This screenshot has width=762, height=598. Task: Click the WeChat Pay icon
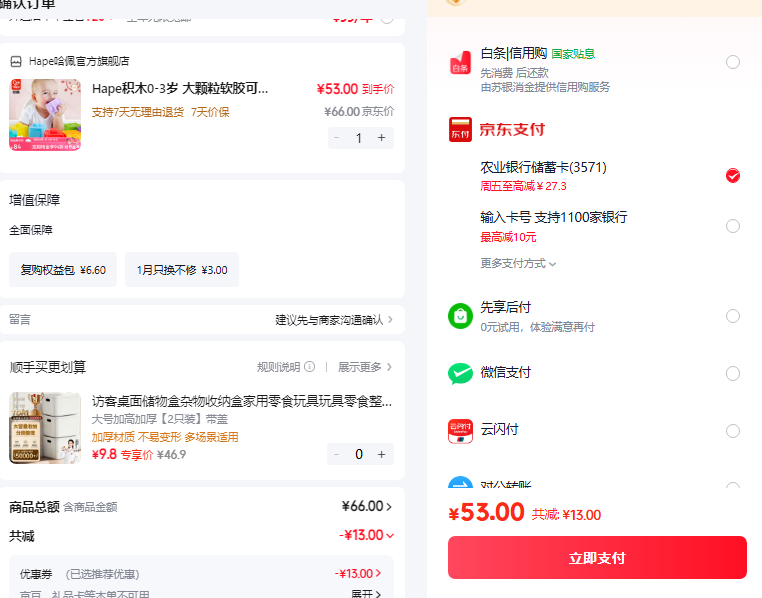coord(460,374)
